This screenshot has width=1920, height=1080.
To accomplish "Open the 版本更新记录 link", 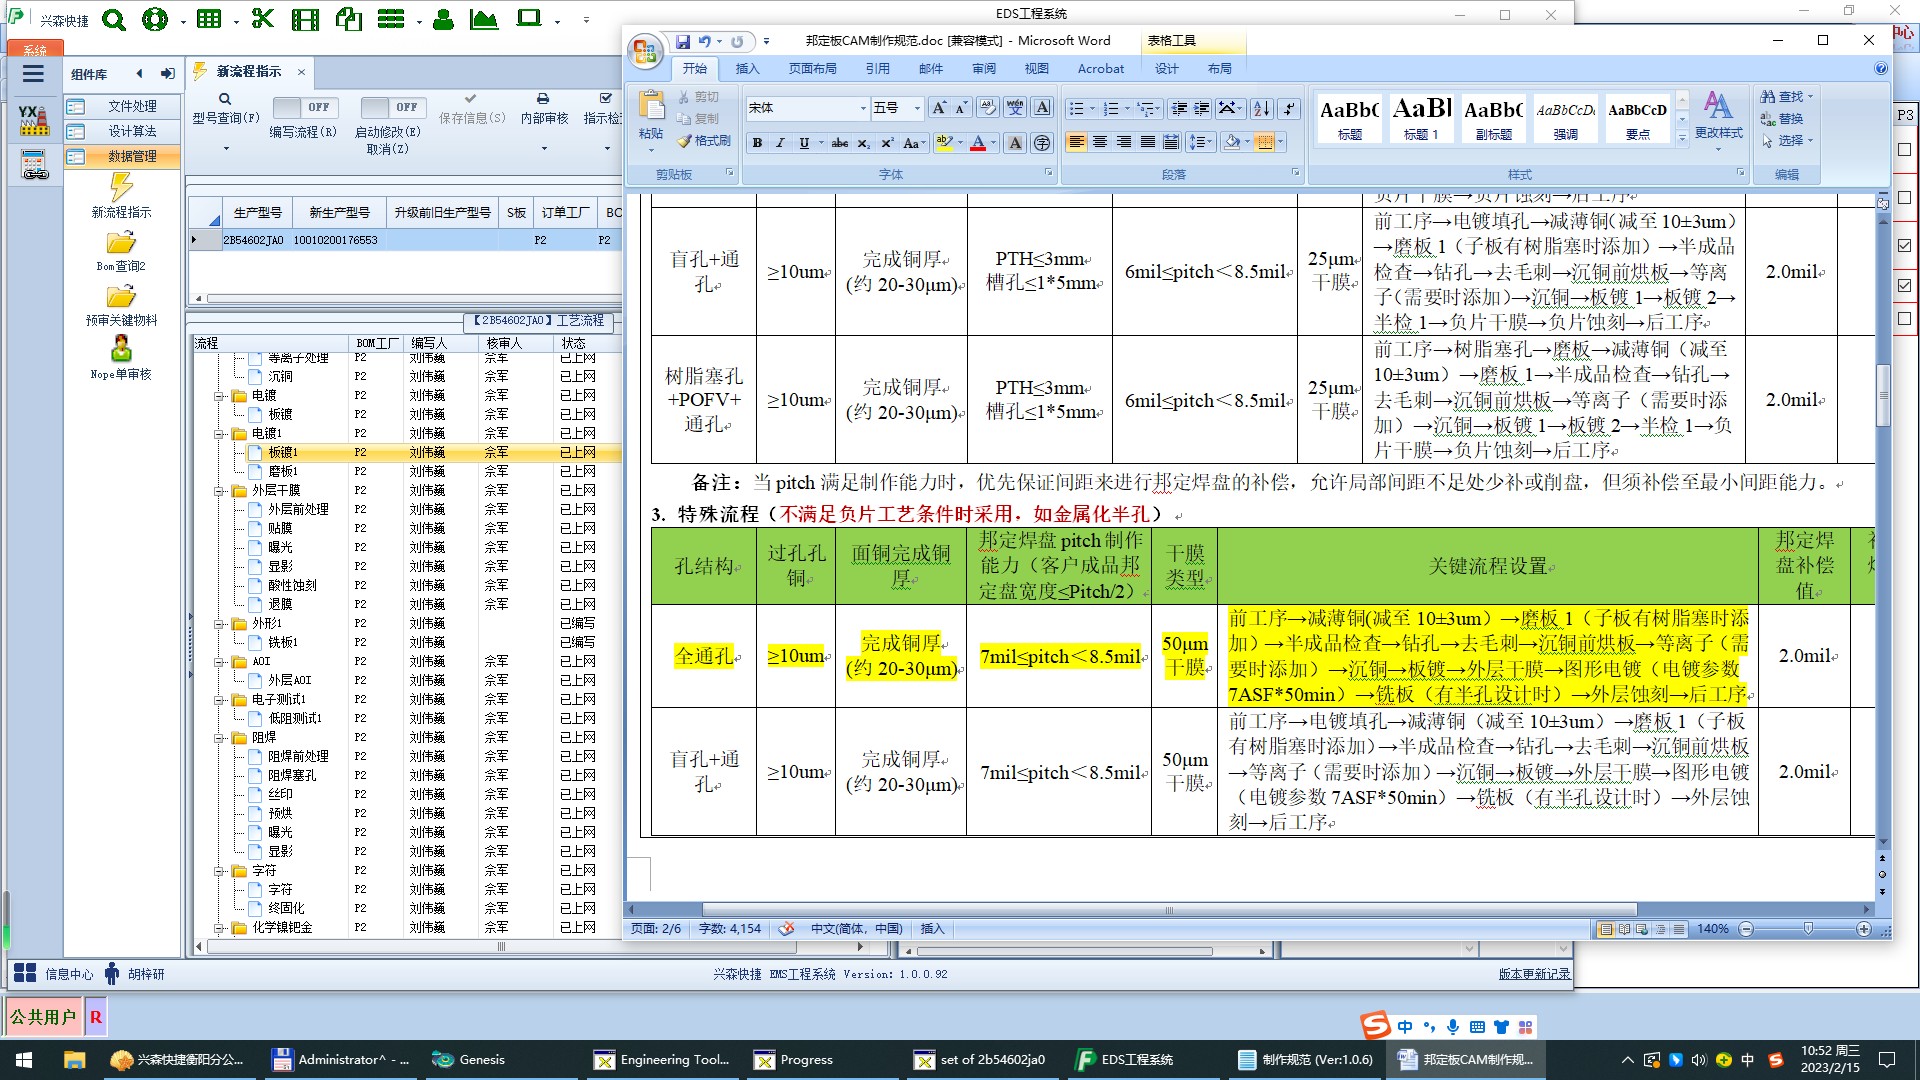I will pos(1533,974).
